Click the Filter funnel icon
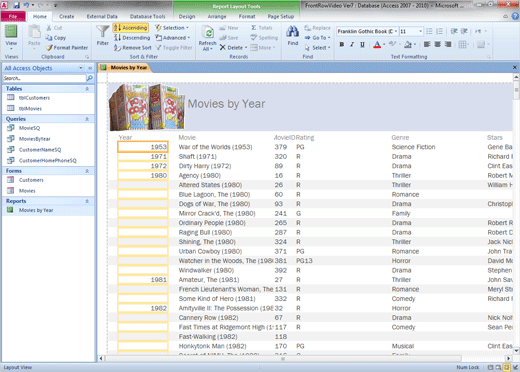This screenshot has height=372, width=520. (102, 32)
